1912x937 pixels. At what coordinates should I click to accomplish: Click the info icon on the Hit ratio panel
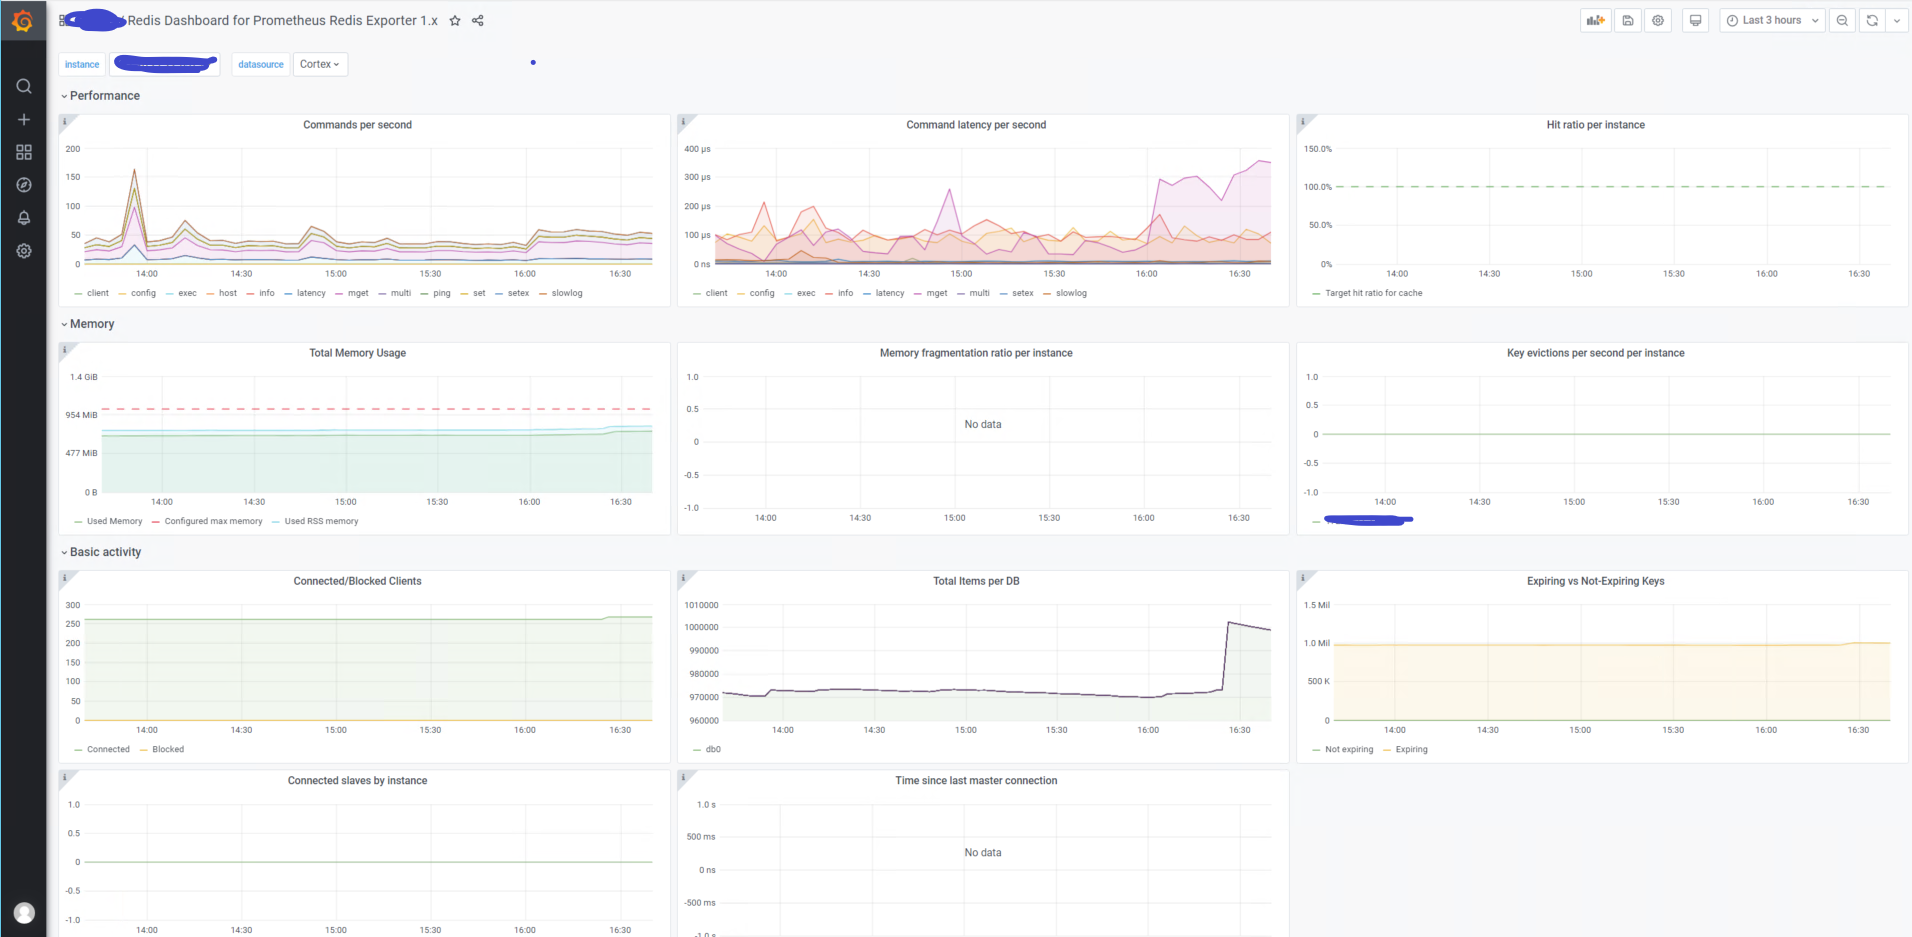pos(1303,120)
